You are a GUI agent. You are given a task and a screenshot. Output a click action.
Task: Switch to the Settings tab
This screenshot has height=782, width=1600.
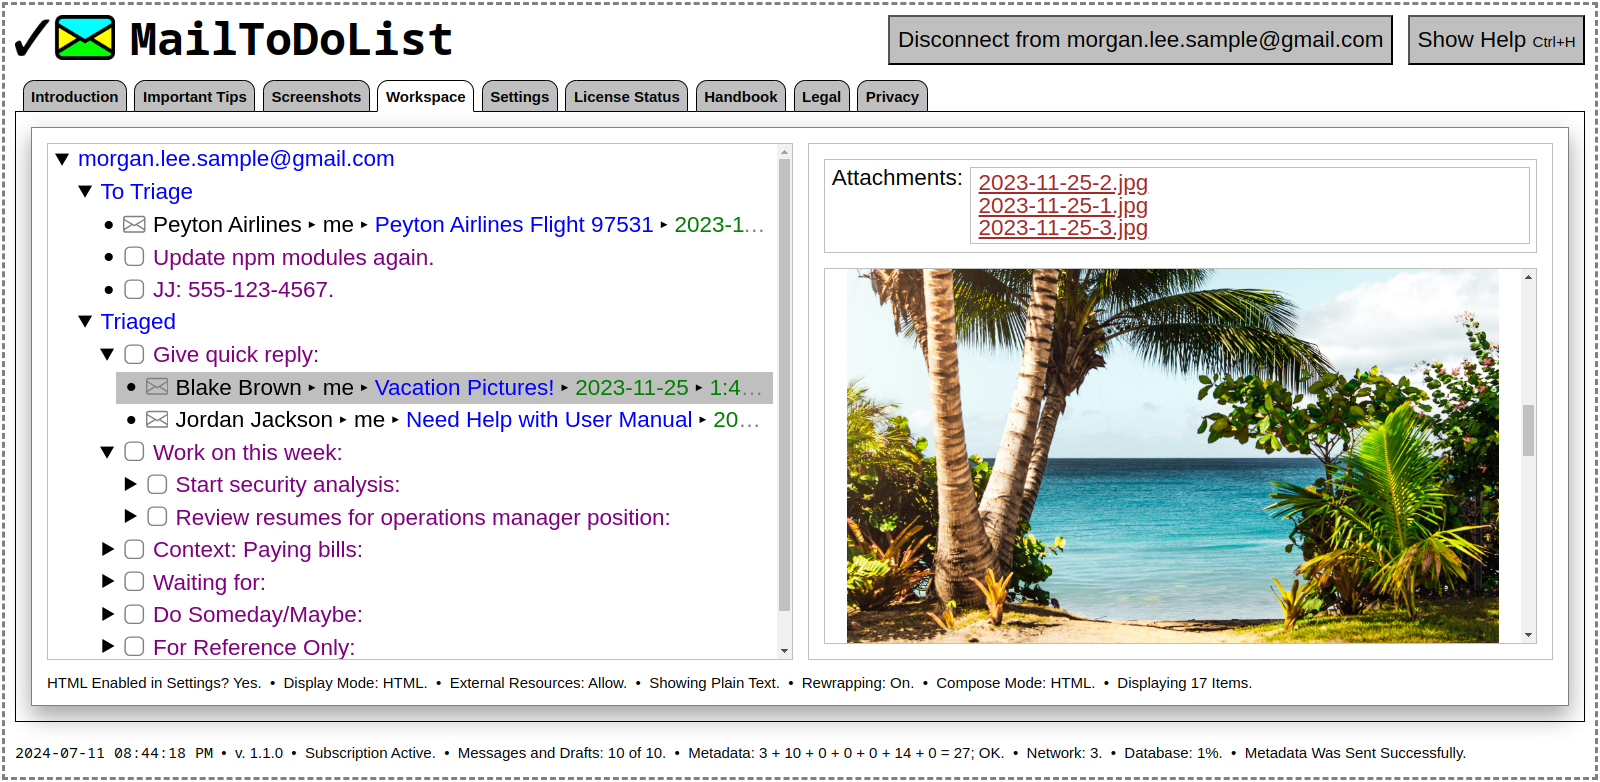519,97
